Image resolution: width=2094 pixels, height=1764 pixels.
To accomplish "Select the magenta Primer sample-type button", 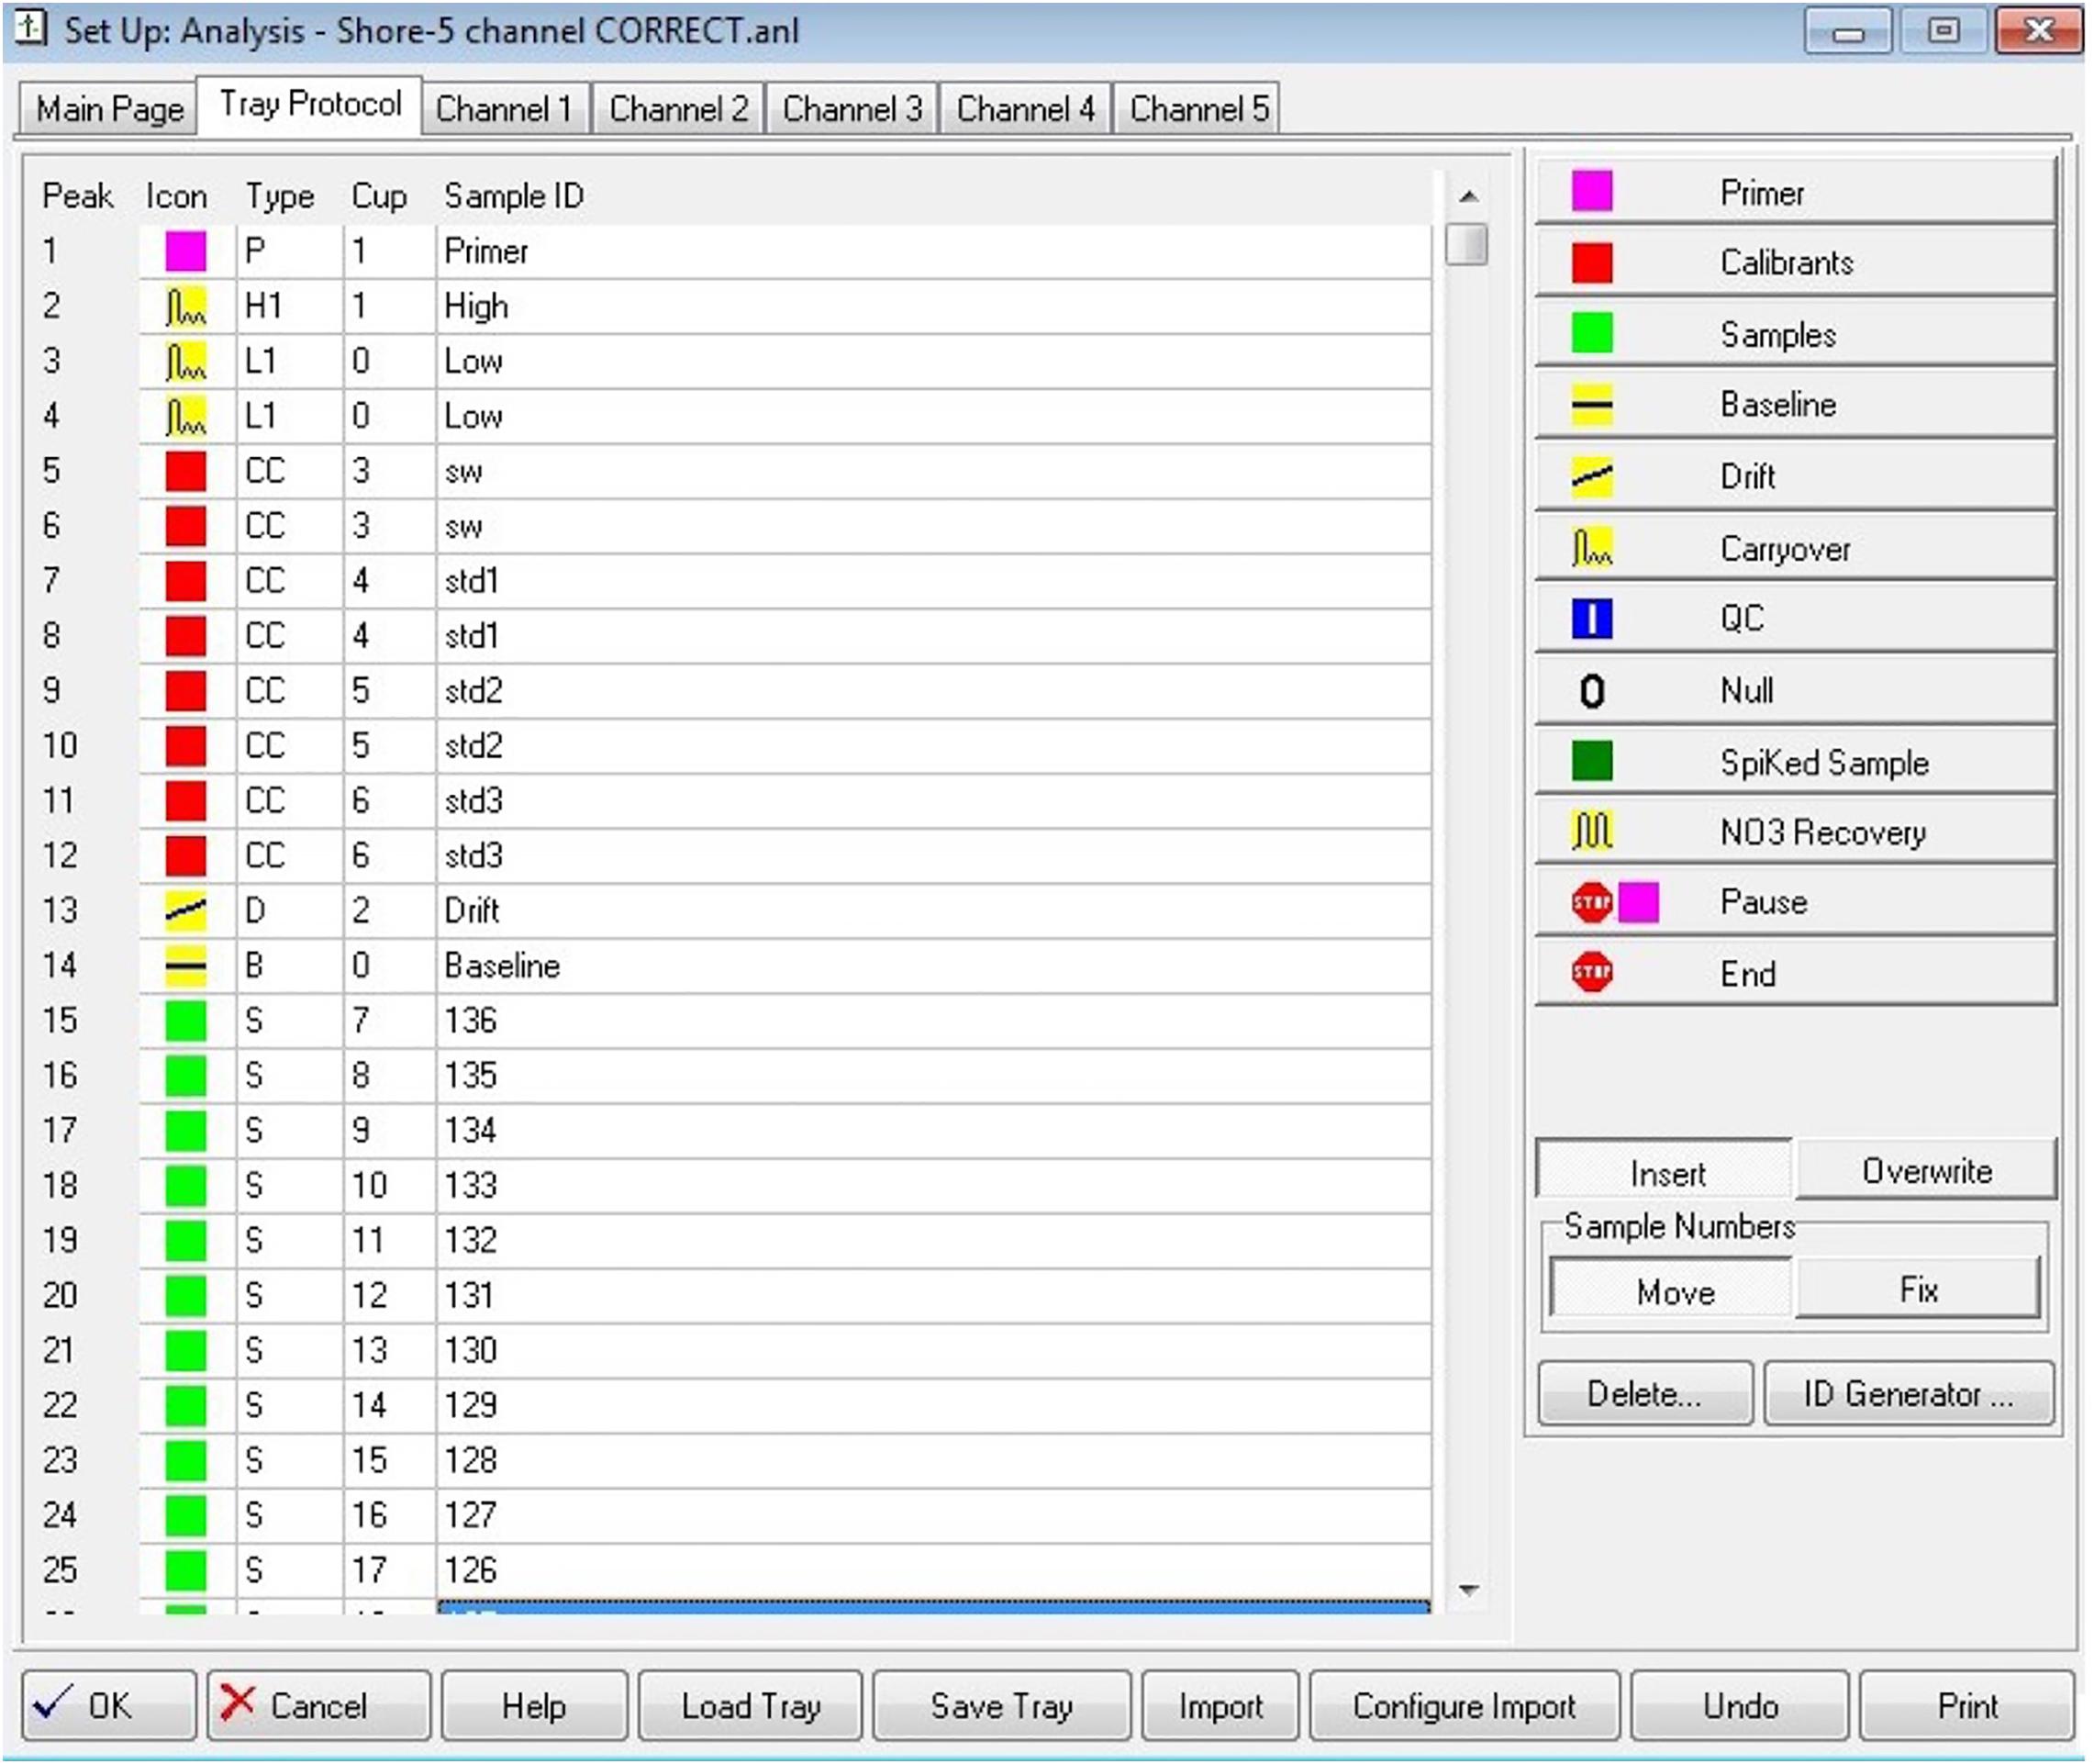I will tap(1796, 190).
